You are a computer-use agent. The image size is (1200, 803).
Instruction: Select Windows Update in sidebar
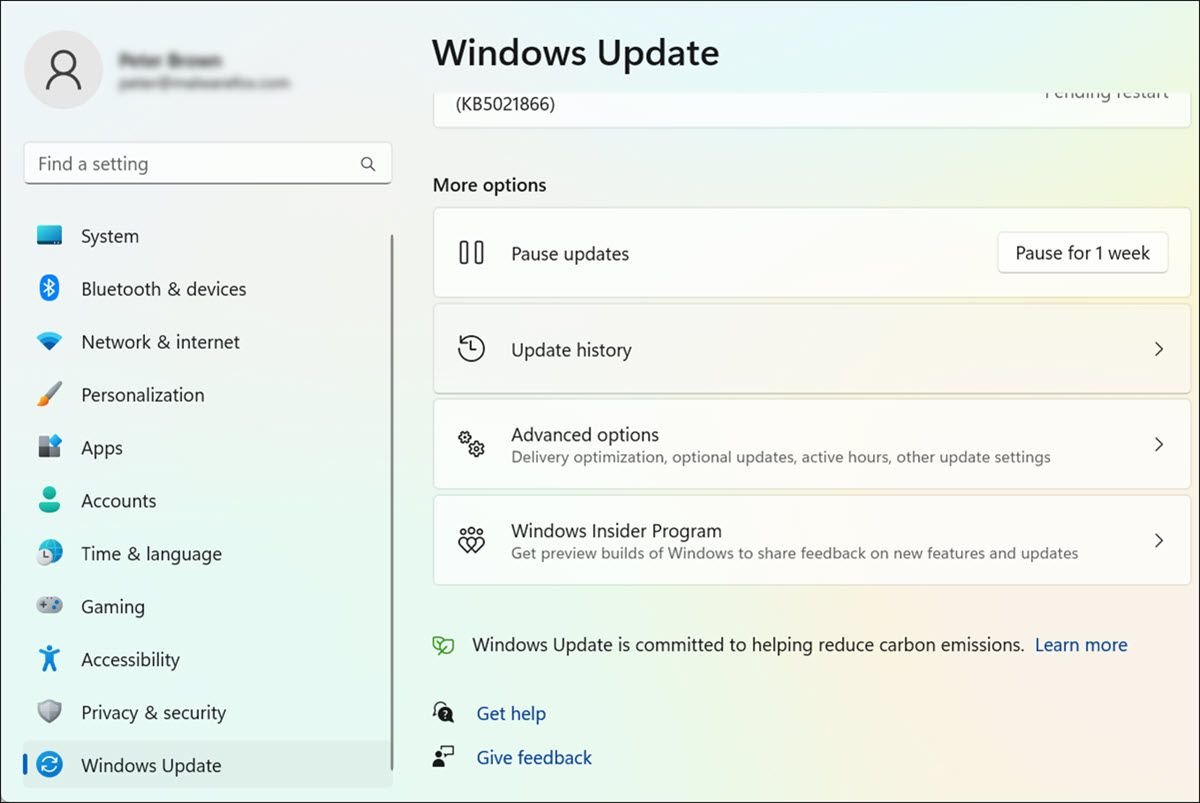tap(206, 765)
